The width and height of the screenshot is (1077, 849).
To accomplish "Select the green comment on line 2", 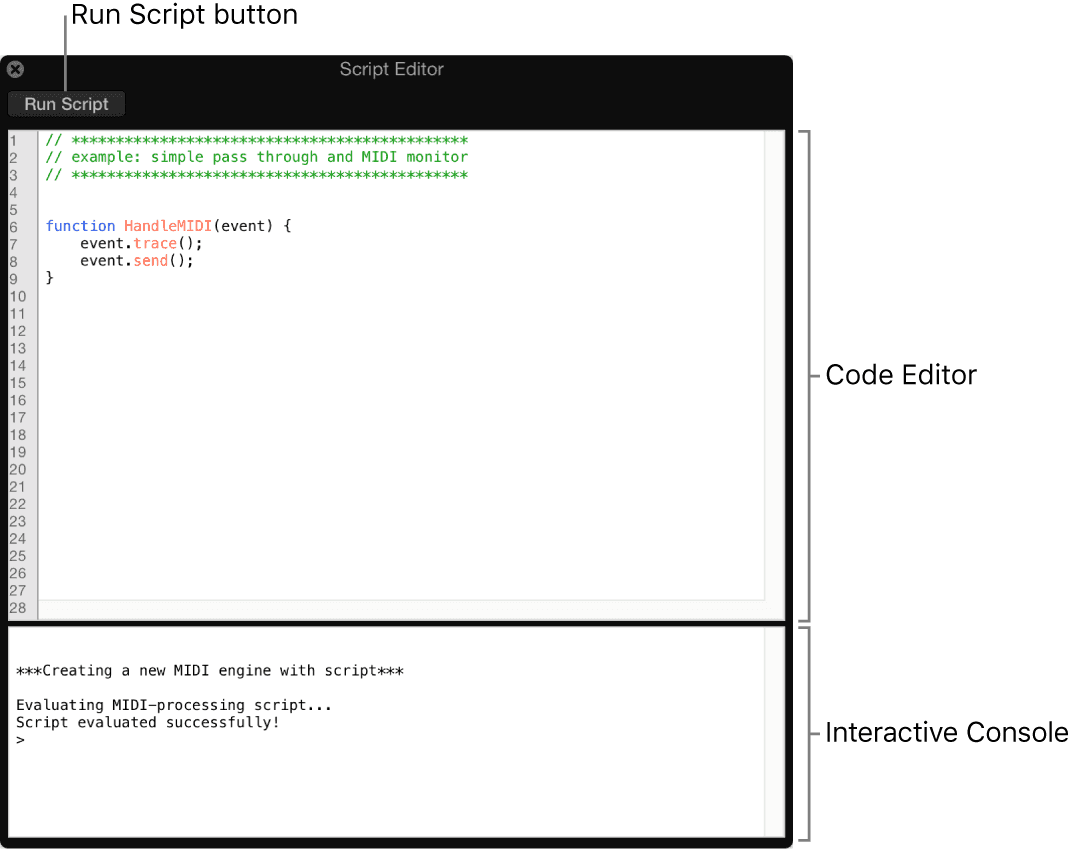I will pos(250,156).
